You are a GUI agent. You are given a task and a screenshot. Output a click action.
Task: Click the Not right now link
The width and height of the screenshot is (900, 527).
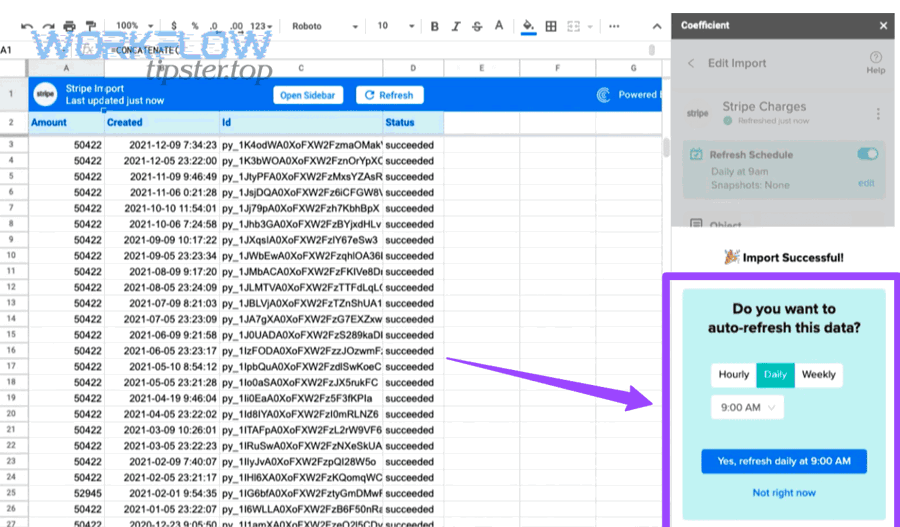click(783, 493)
